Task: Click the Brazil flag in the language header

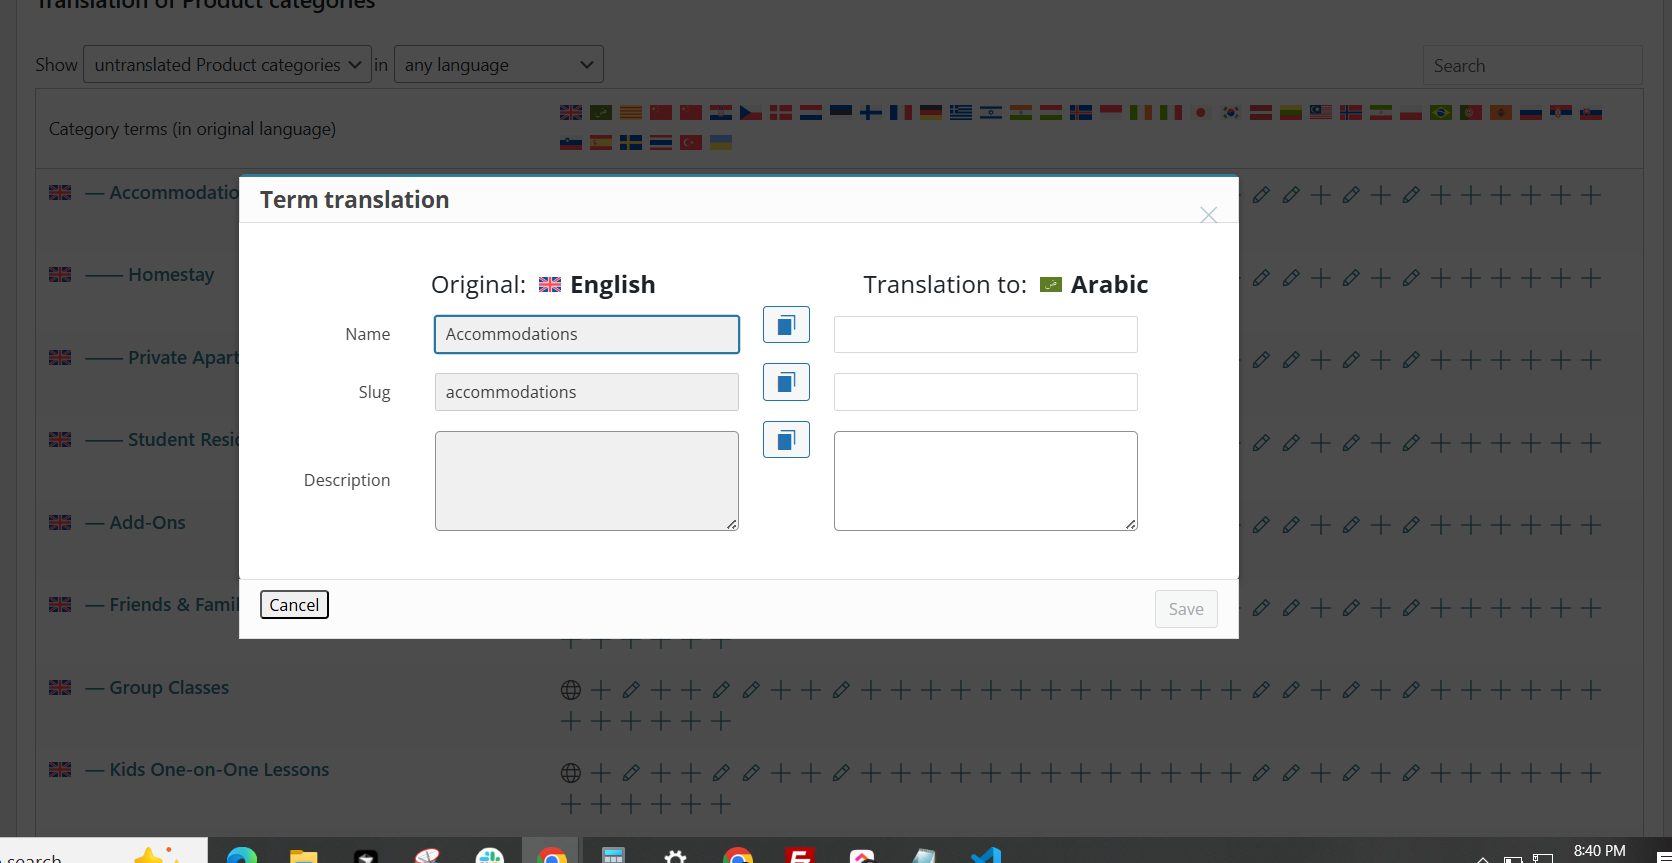Action: (1441, 113)
